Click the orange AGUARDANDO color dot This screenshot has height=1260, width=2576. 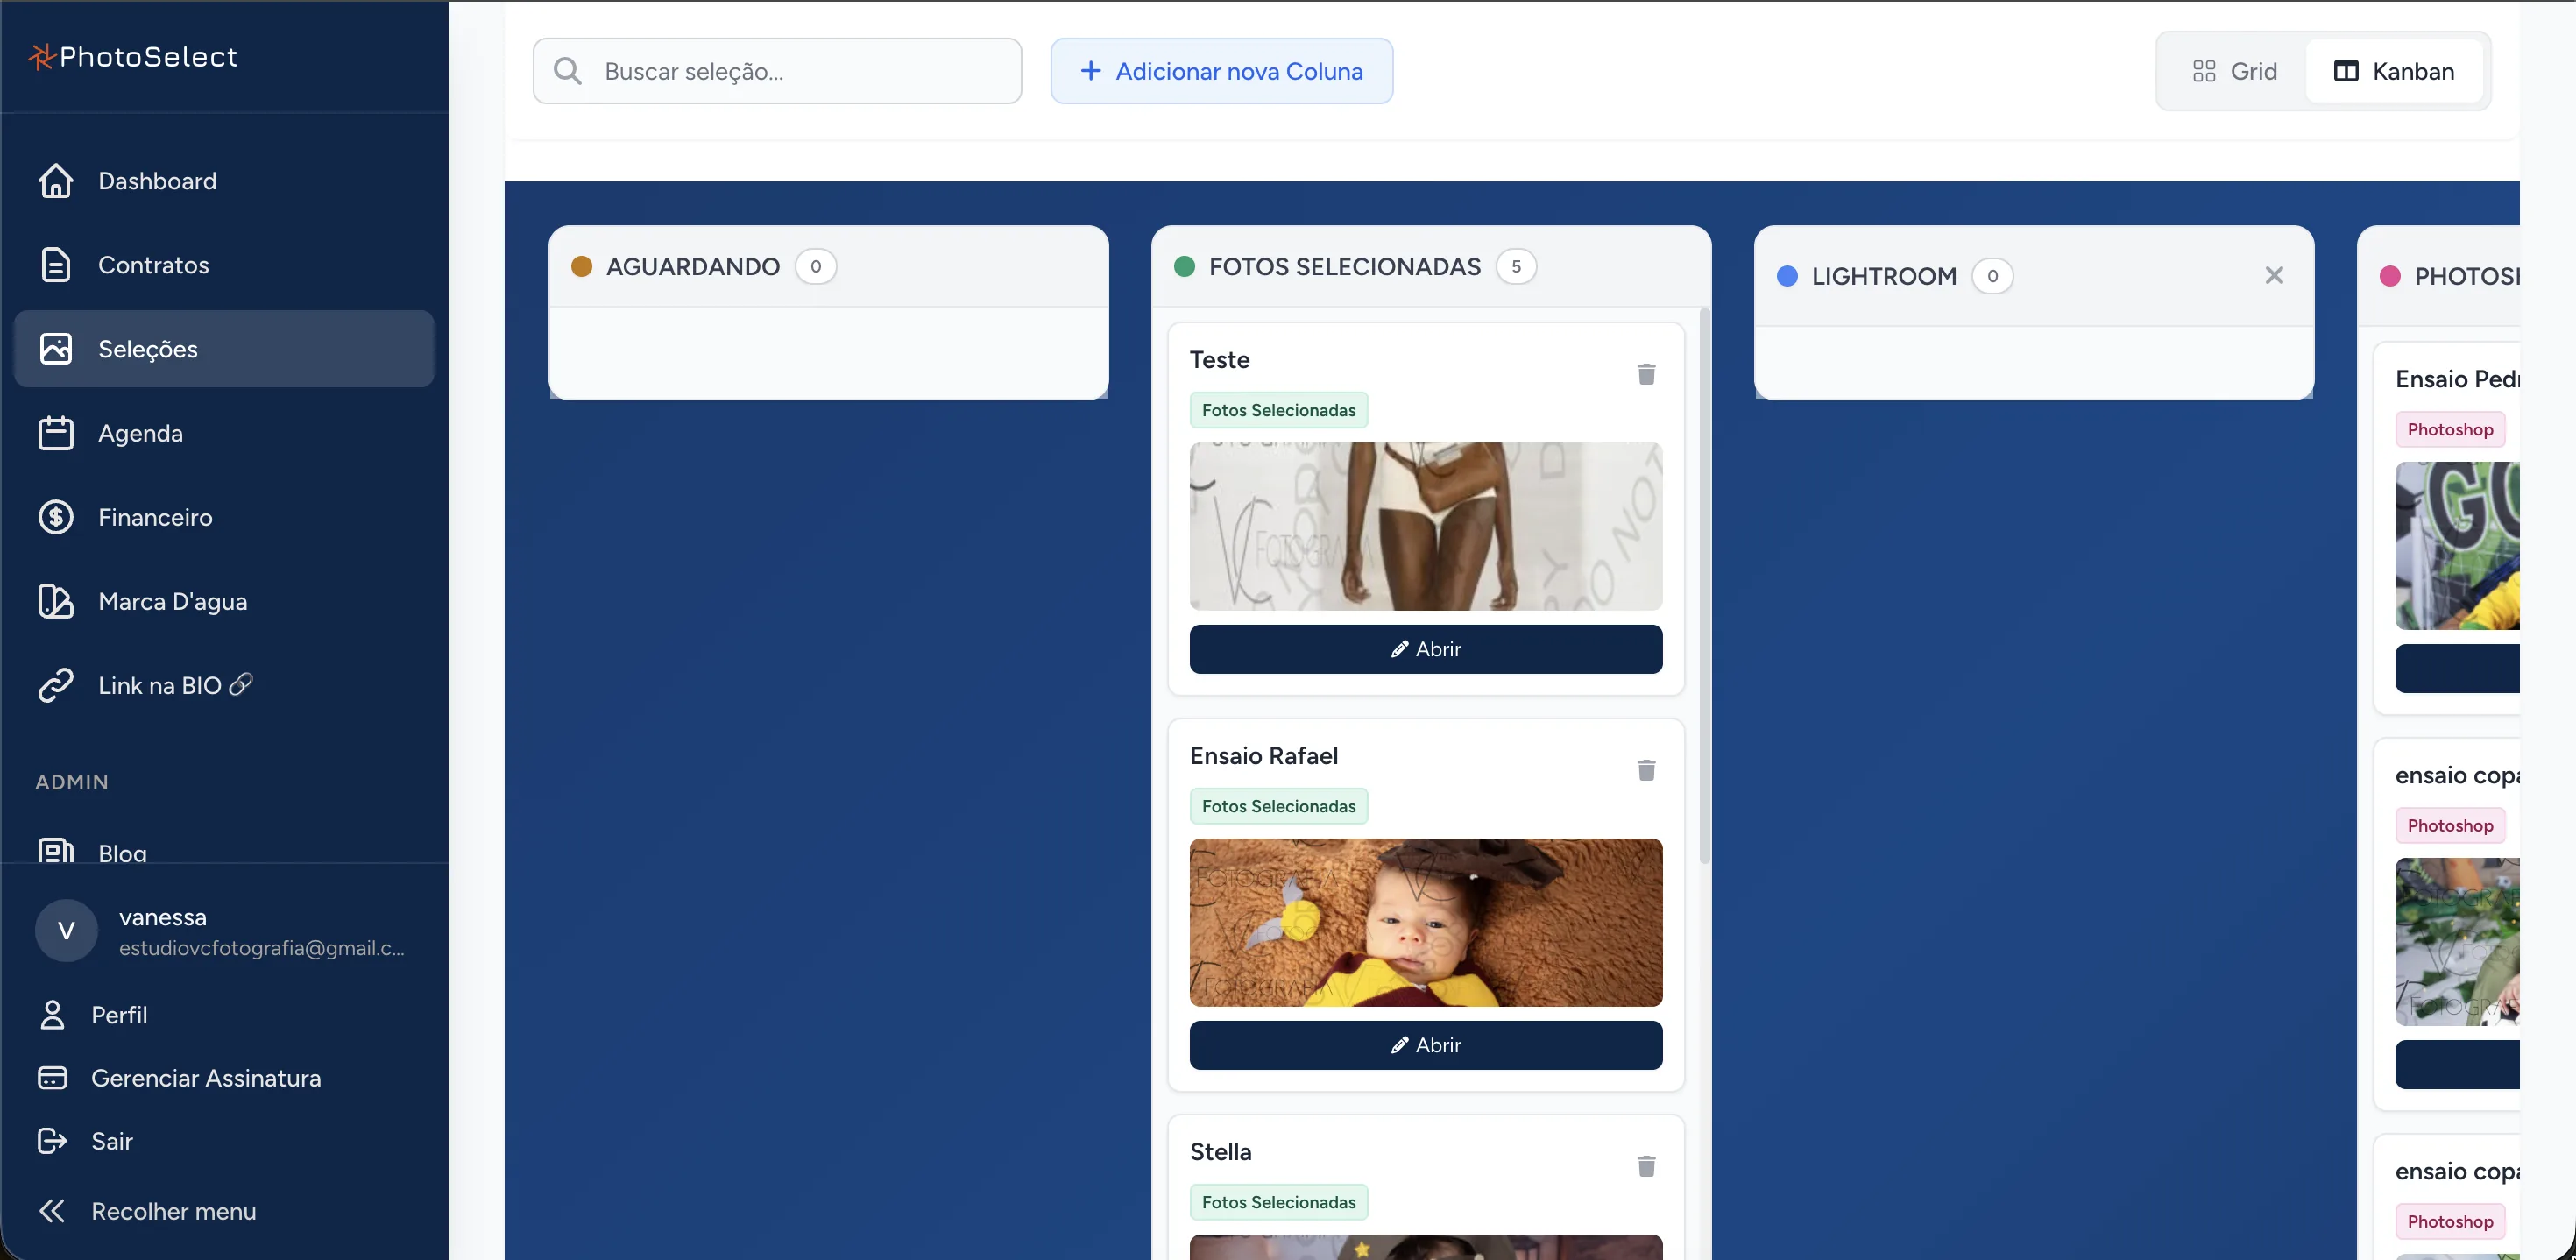pos(581,266)
